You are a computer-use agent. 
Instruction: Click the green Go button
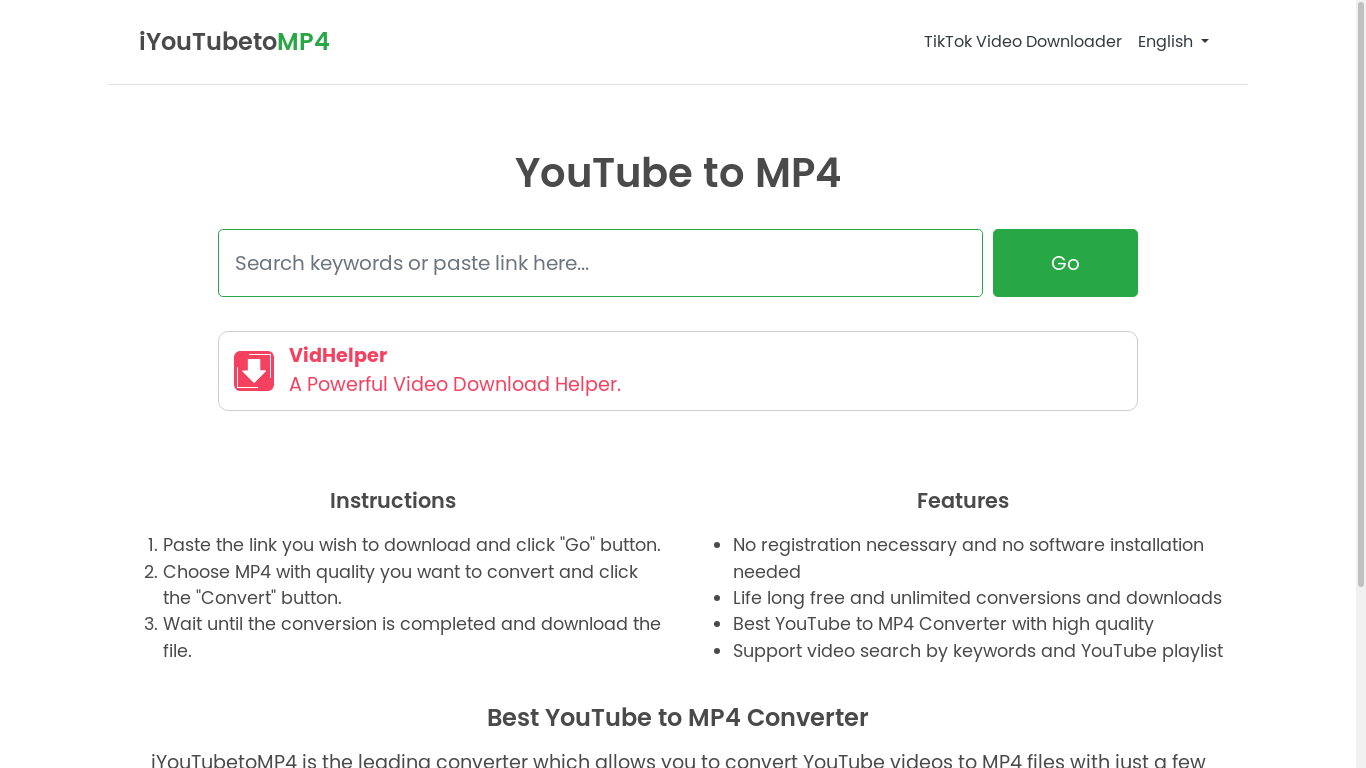(x=1065, y=263)
